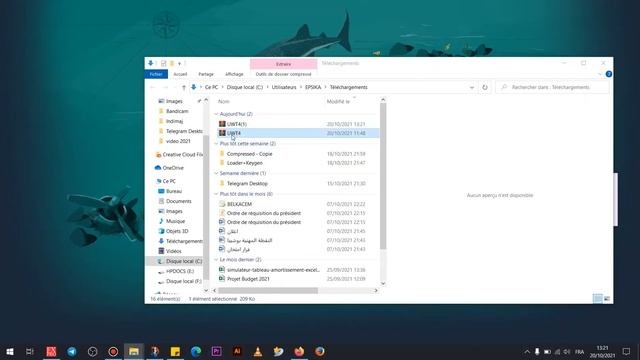Click the Rechercher dans Téléchargements search box
The height and width of the screenshot is (360, 640).
point(552,87)
